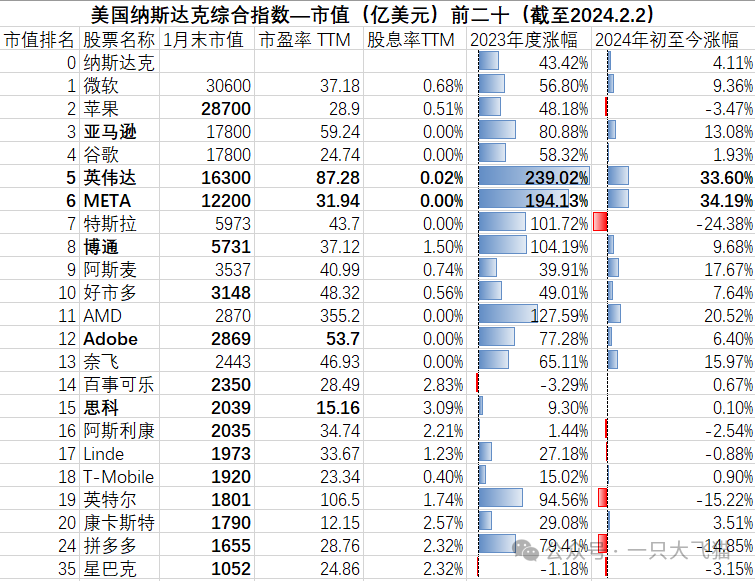
Task: Select market cap value 30600
Action: tap(228, 86)
